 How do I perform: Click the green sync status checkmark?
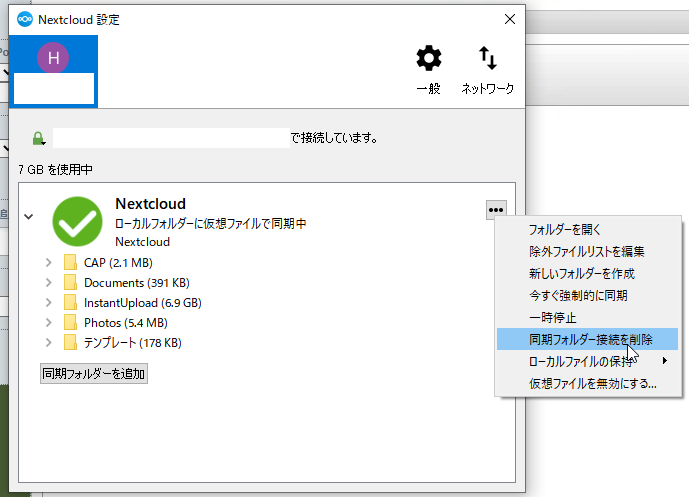[x=77, y=221]
